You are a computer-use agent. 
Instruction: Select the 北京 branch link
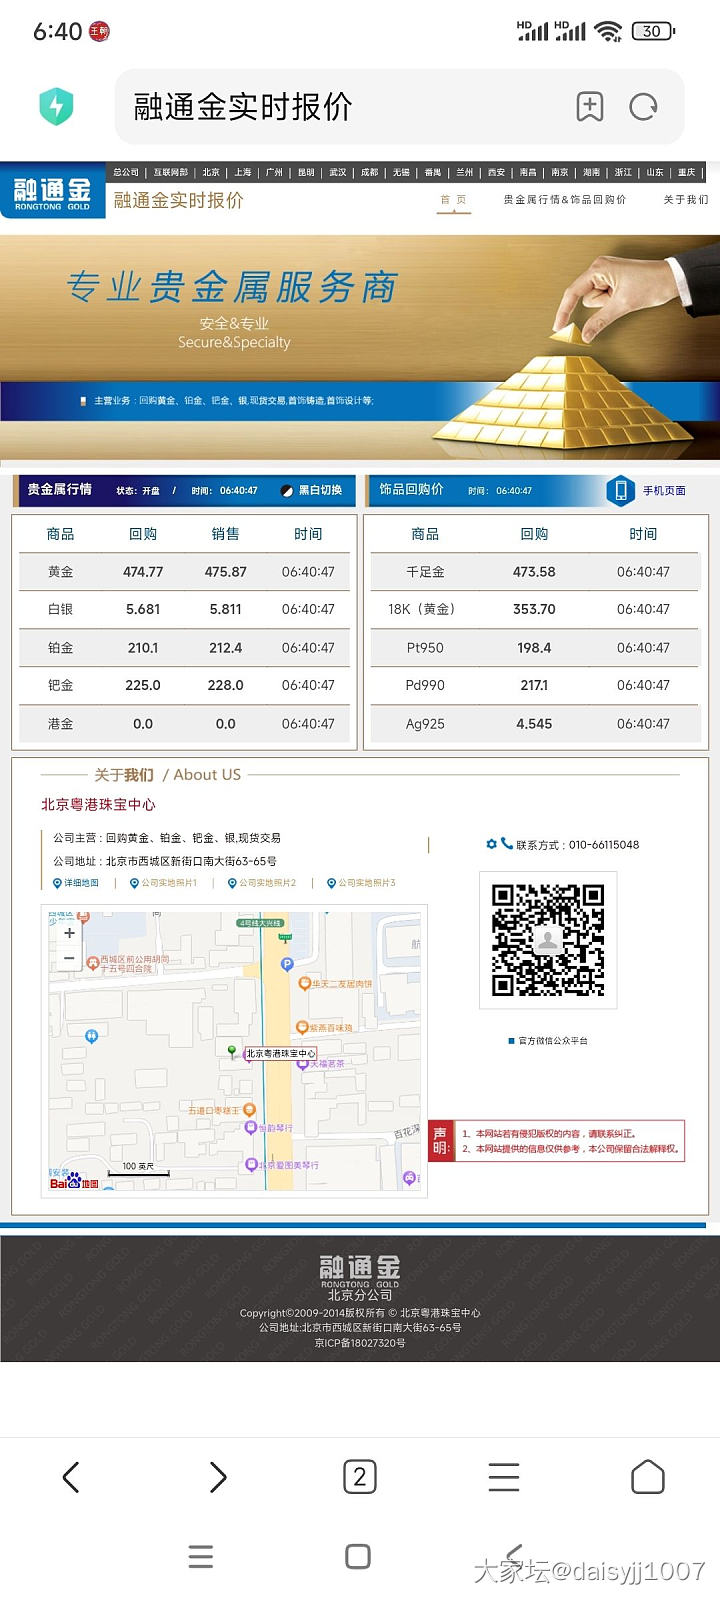coord(211,172)
